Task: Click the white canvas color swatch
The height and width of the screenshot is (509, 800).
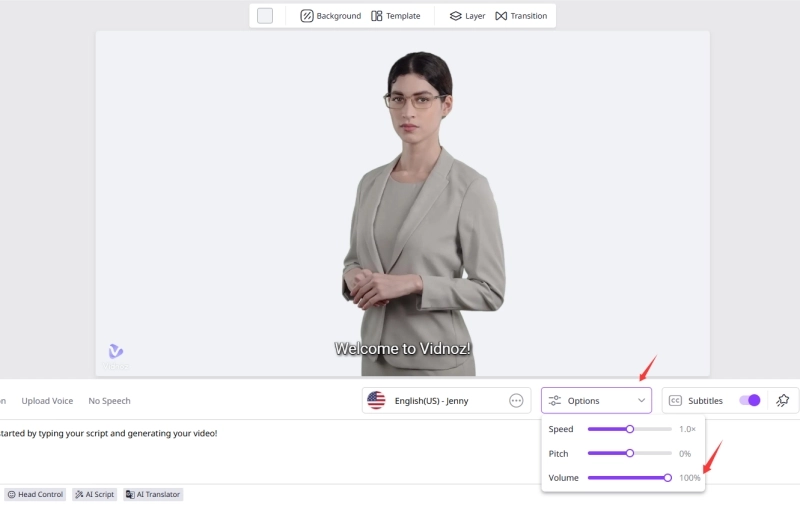Action: tap(265, 16)
